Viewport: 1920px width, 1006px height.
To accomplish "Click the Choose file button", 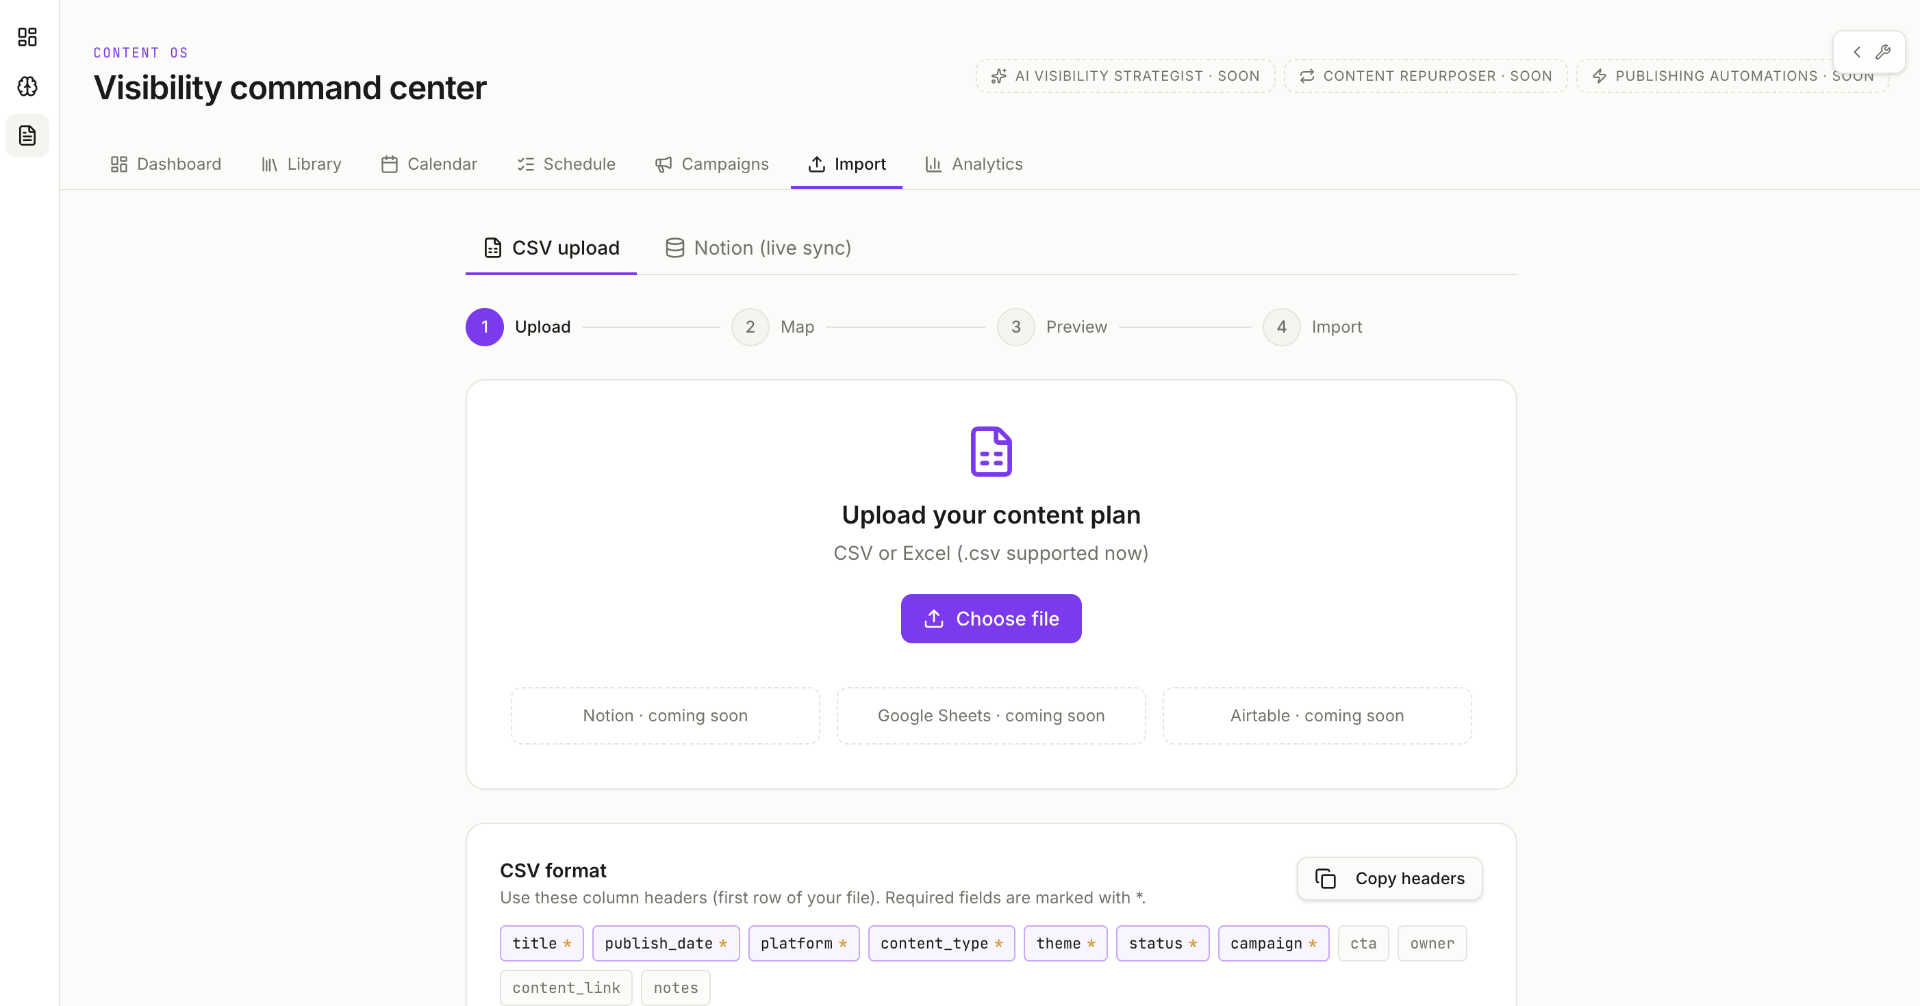I will (x=991, y=619).
